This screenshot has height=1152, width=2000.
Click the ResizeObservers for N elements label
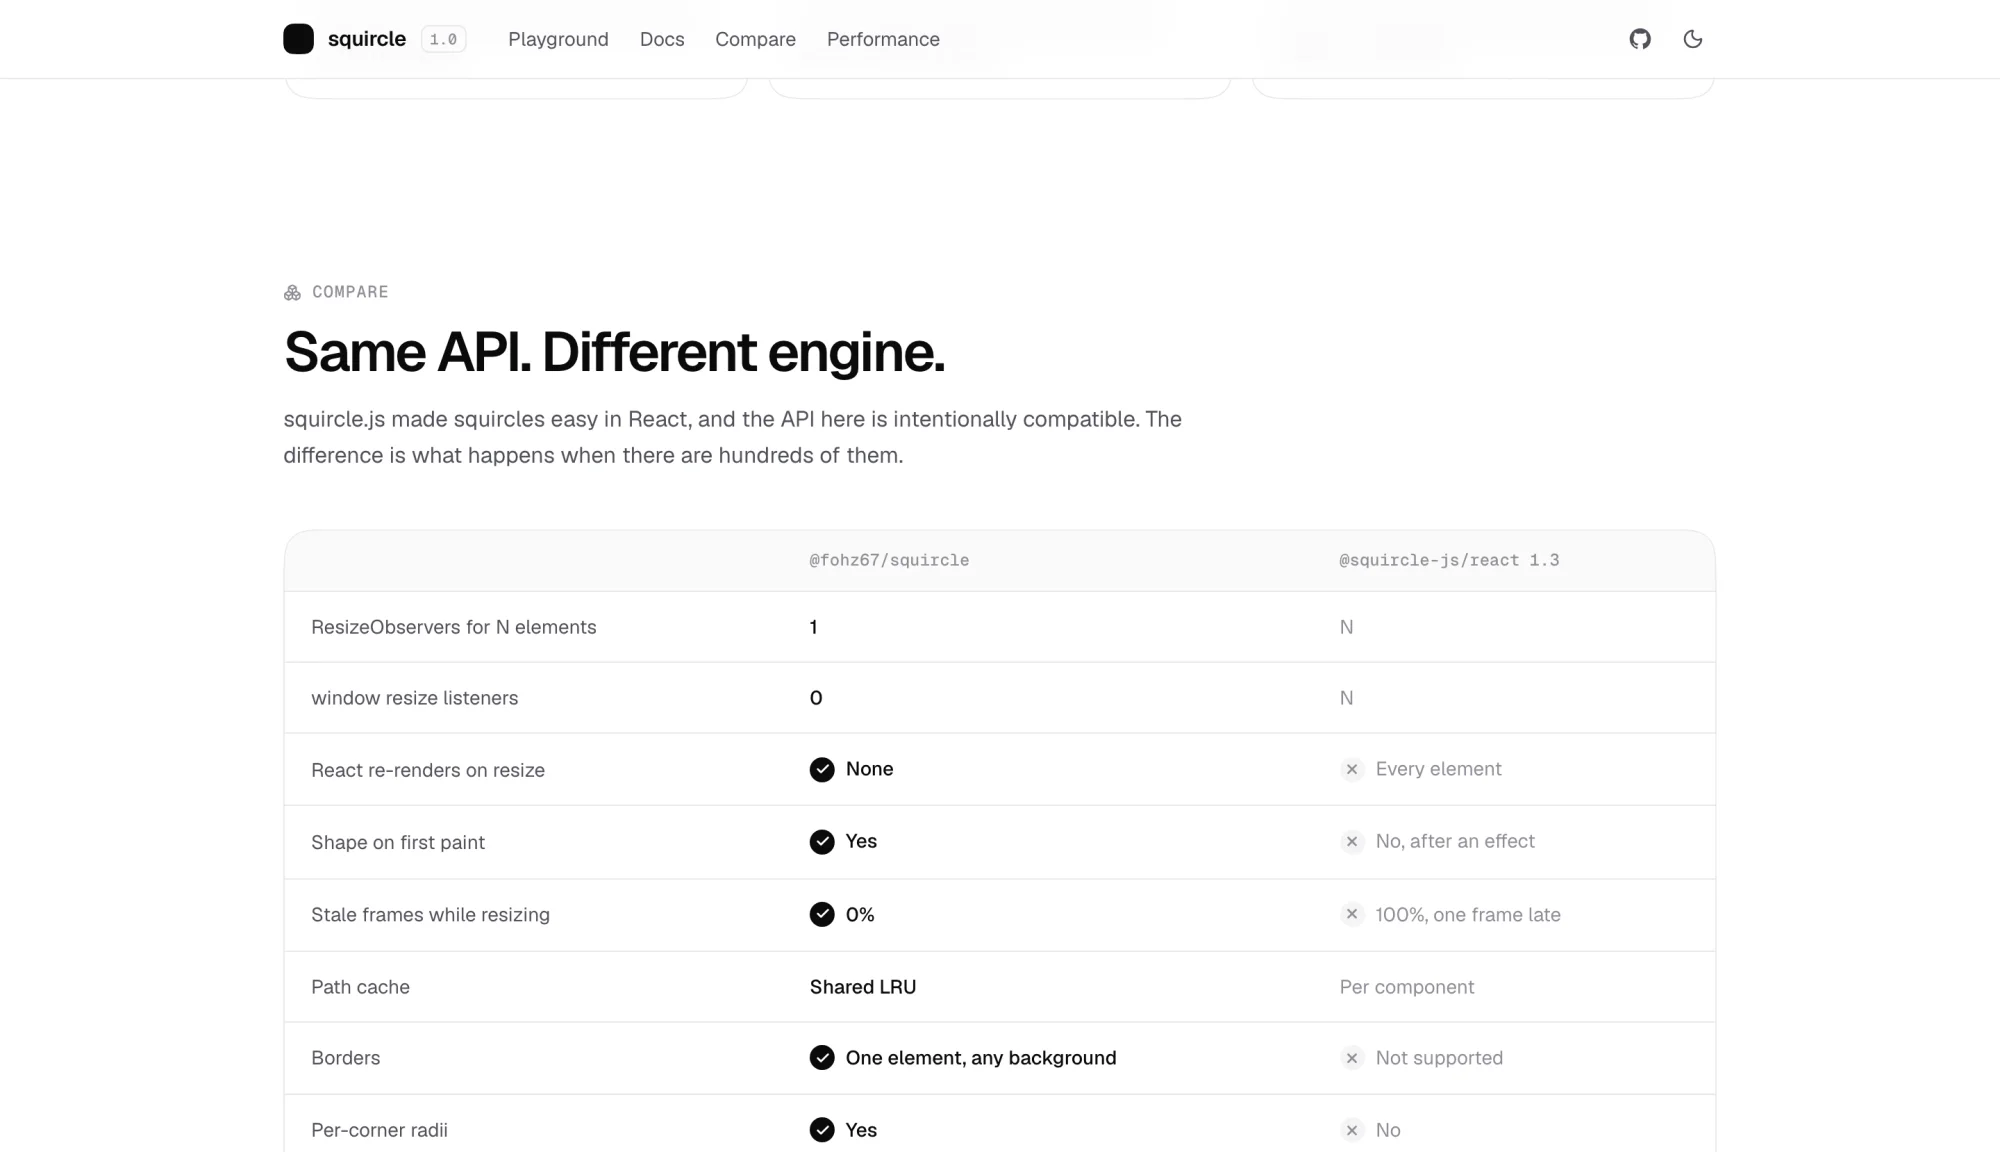[x=454, y=627]
